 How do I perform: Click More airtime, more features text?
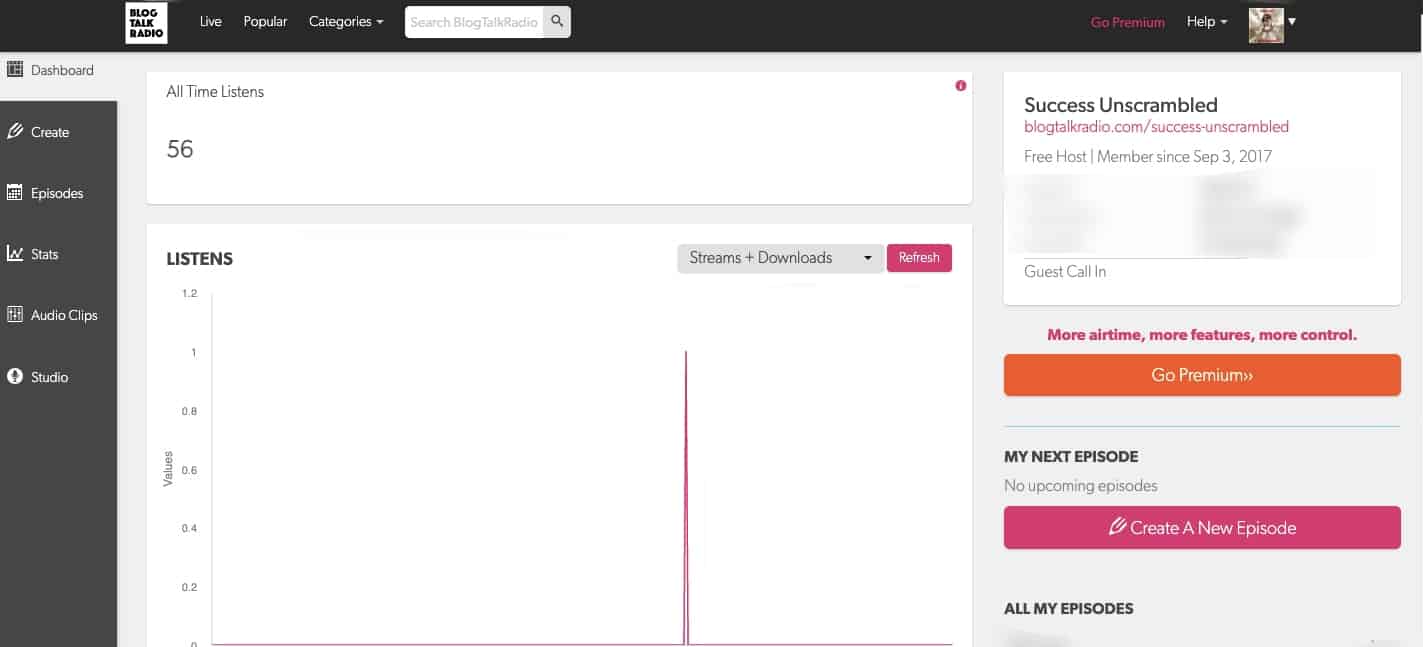pyautogui.click(x=1202, y=335)
